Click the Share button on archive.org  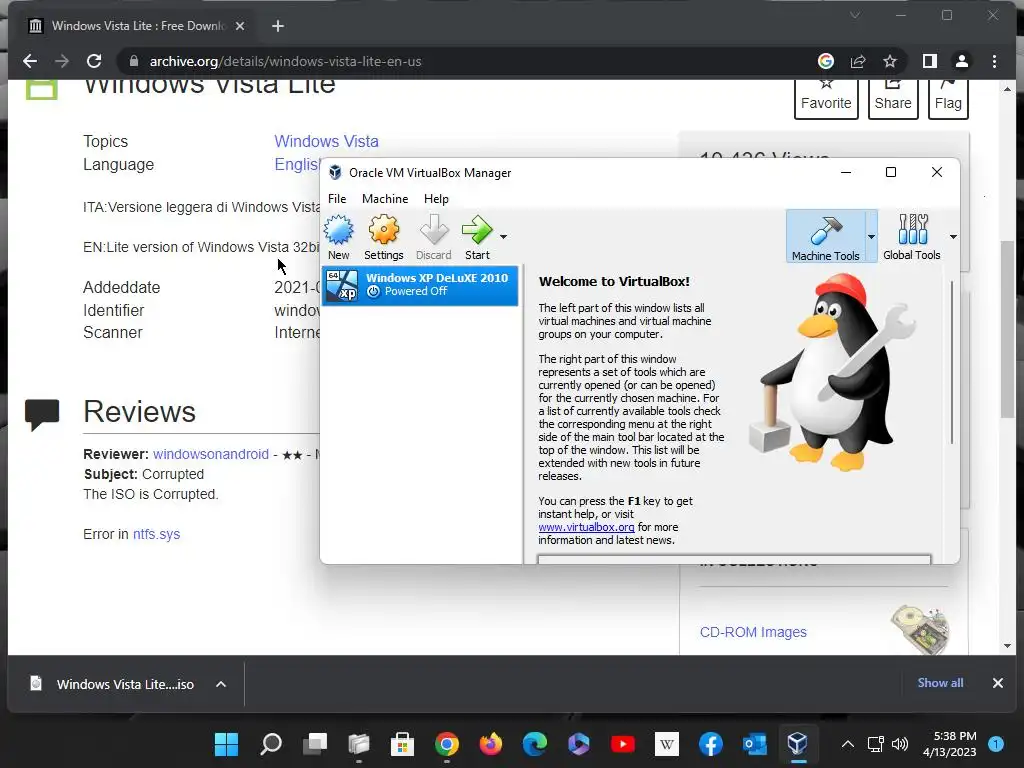(893, 97)
